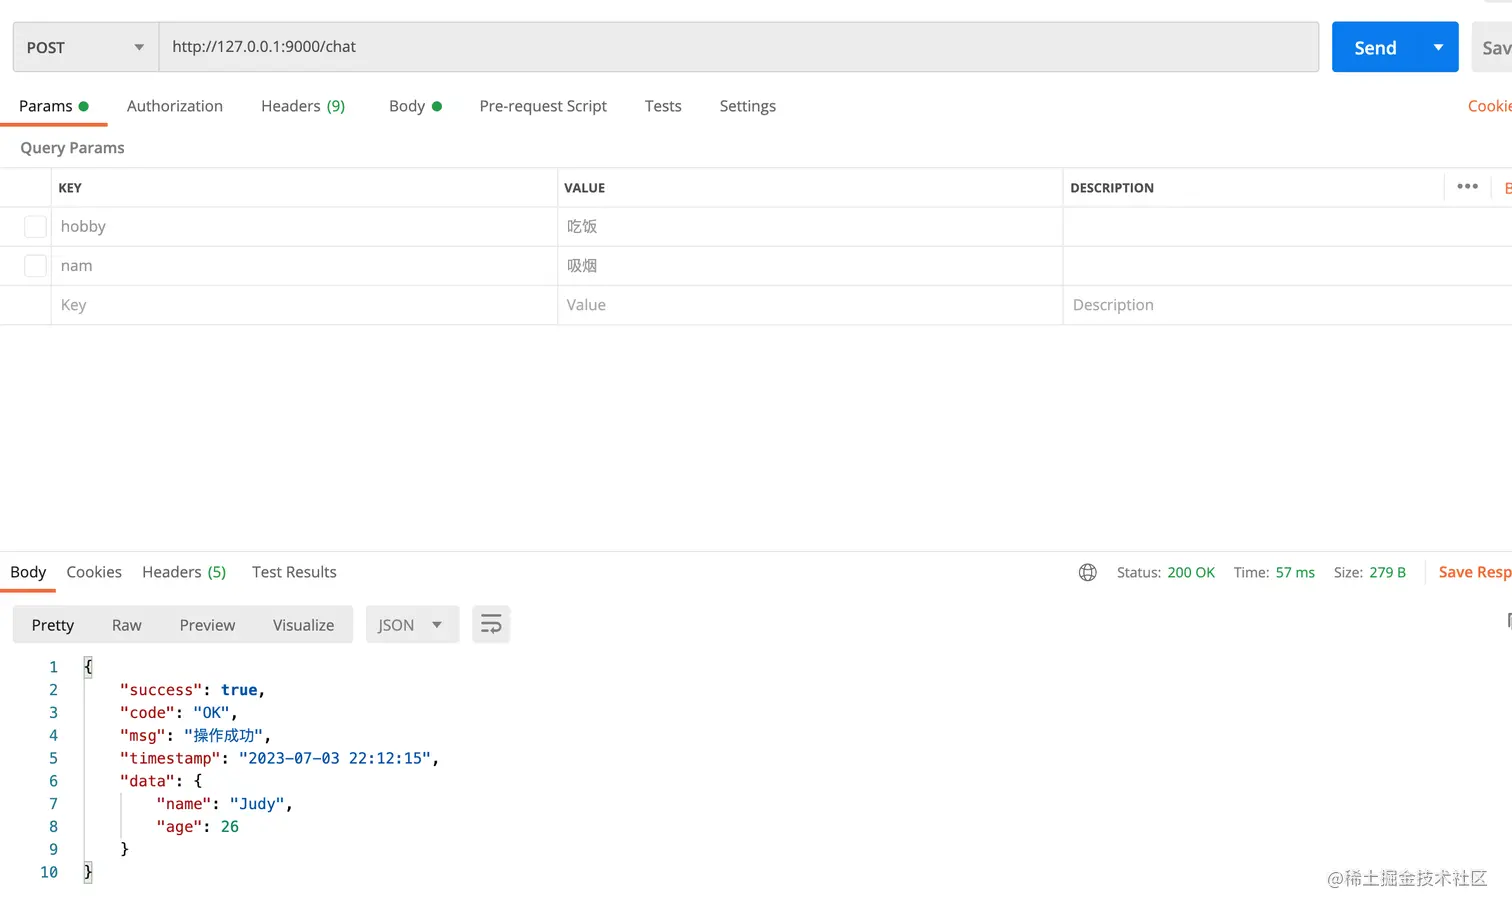The image size is (1512, 913).
Task: Open the request Body tab
Action: [x=415, y=106]
